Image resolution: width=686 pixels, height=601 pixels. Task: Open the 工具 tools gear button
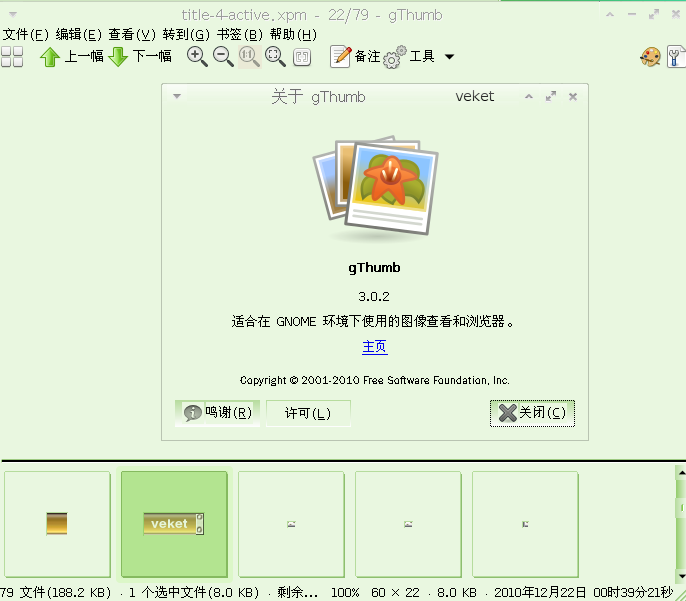point(408,56)
